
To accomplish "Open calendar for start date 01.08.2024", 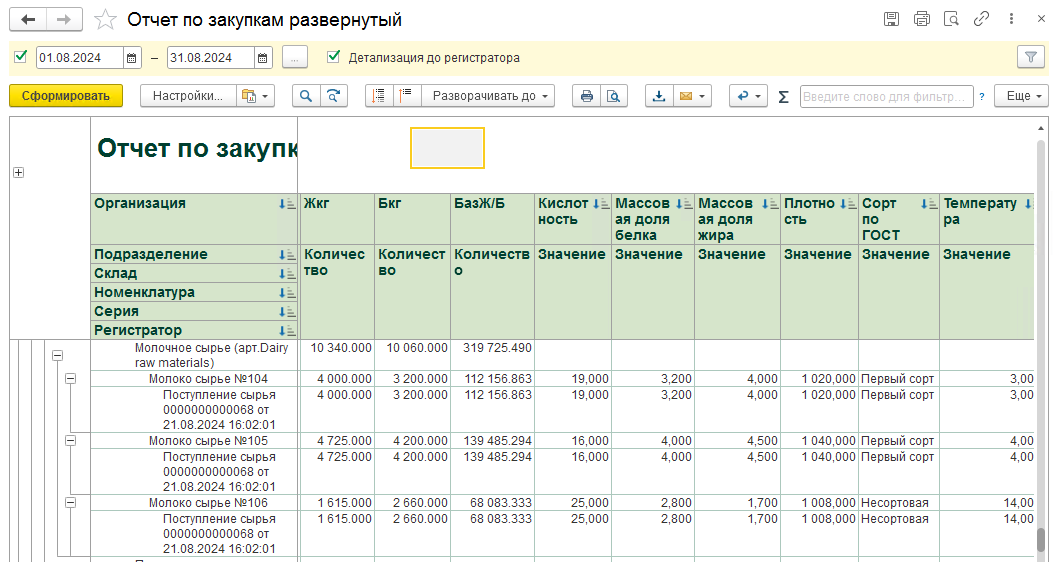I will click(x=132, y=58).
